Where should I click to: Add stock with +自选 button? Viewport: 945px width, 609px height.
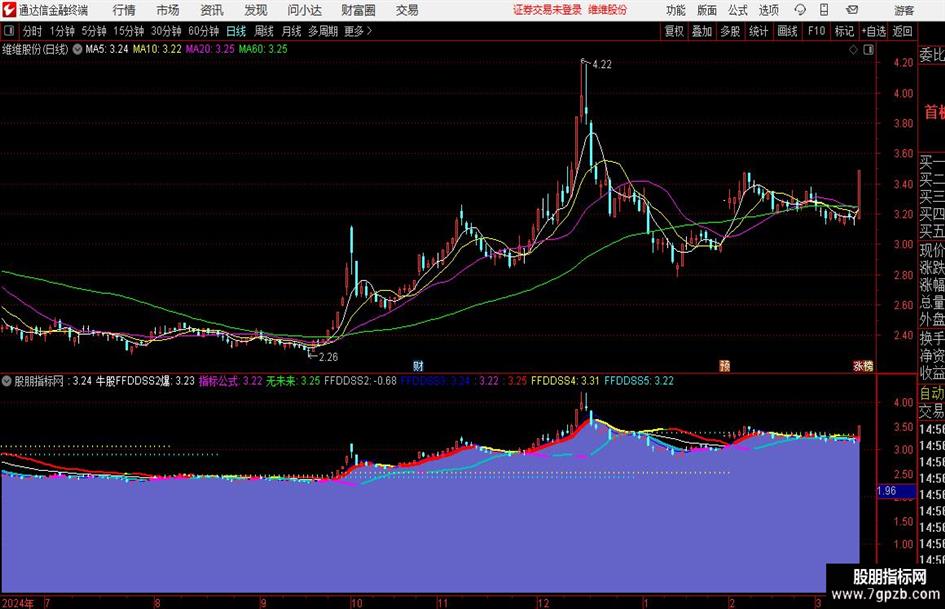tap(874, 31)
